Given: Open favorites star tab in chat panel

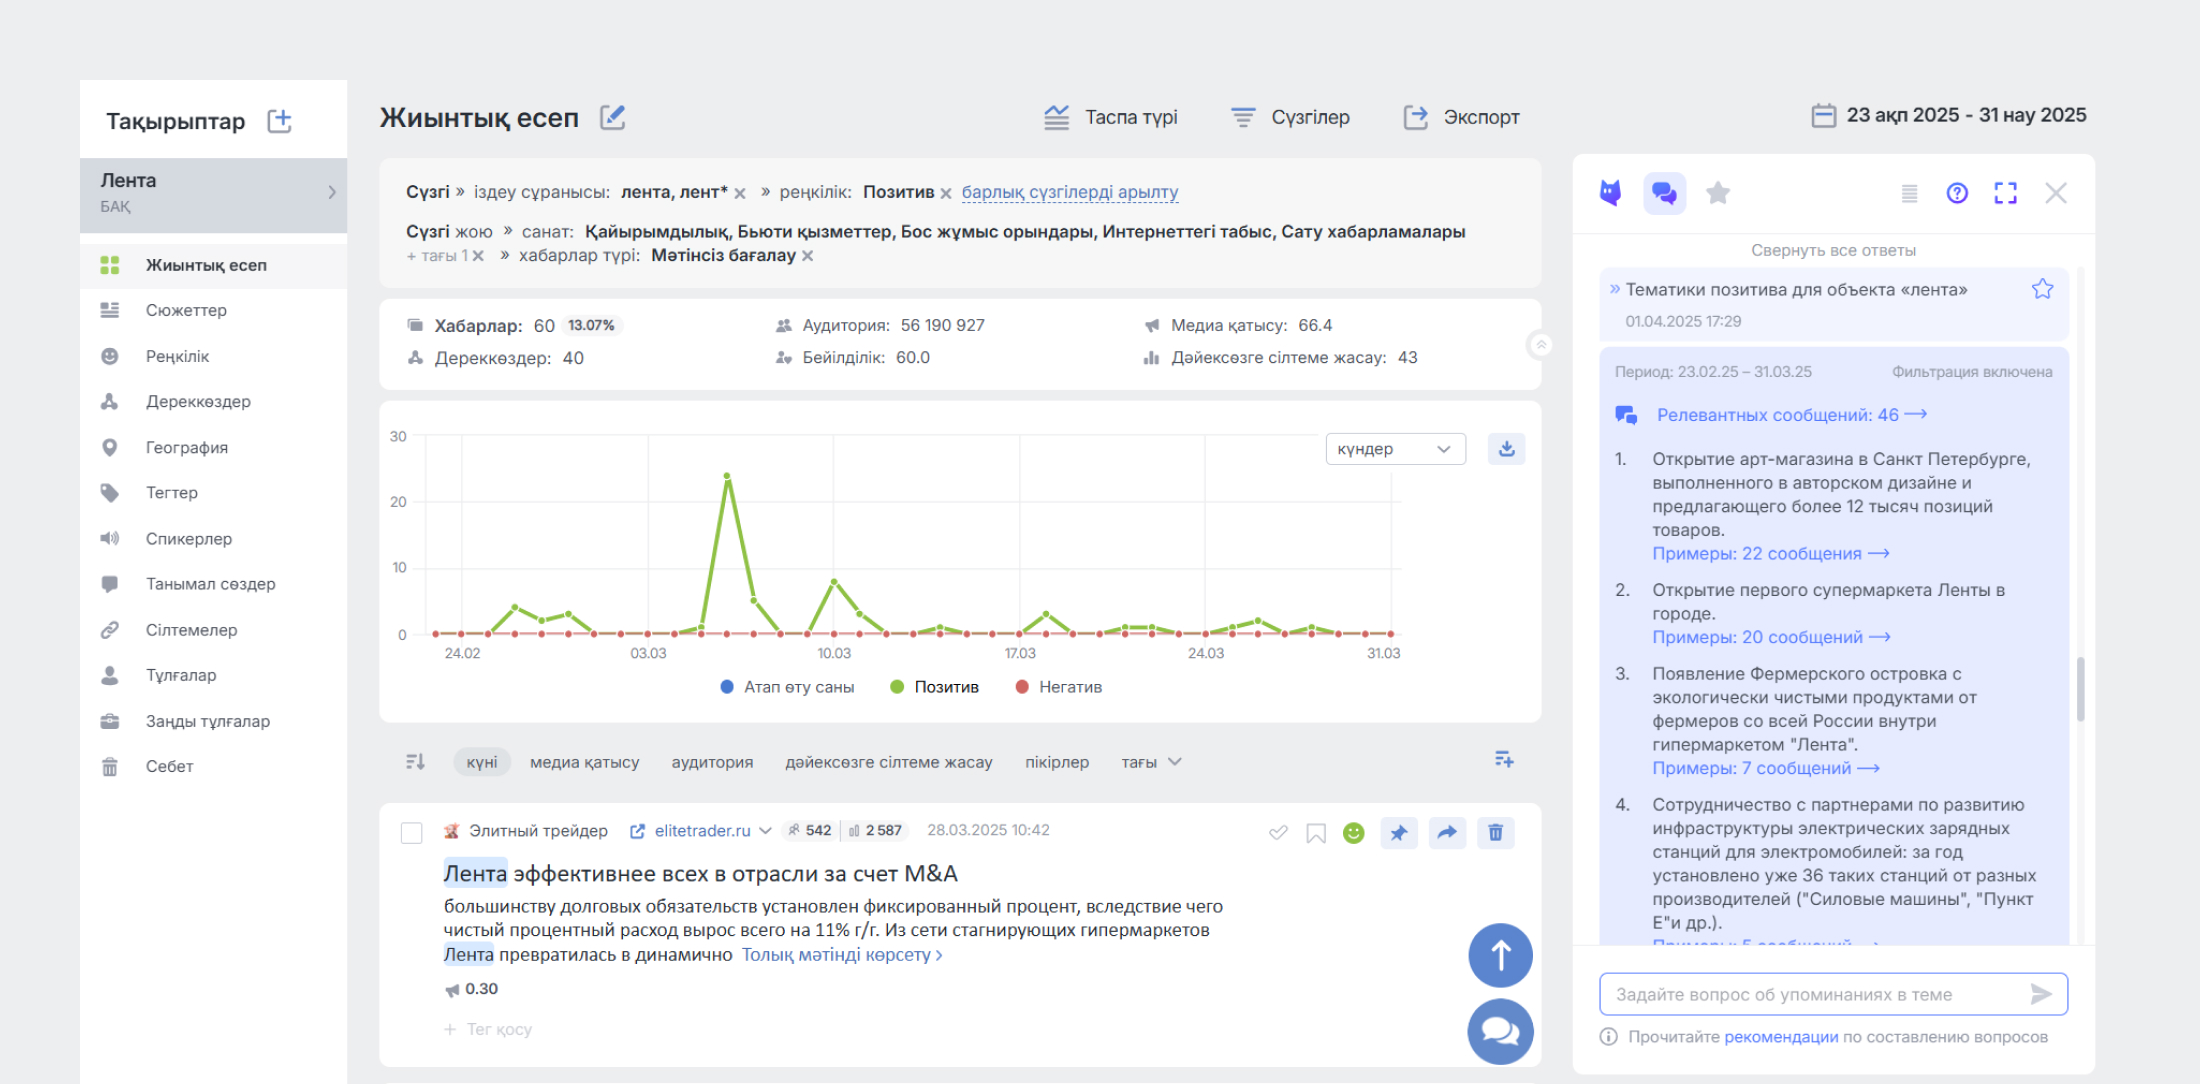Looking at the screenshot, I should (1718, 192).
